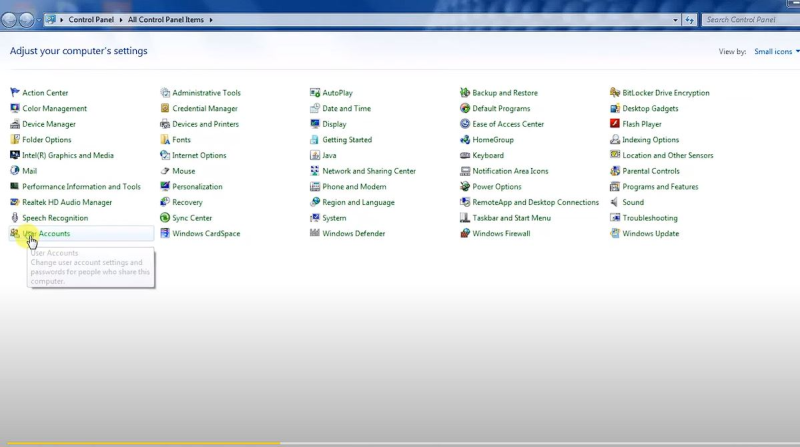Click All Control Panel Items breadcrumb

(166, 19)
